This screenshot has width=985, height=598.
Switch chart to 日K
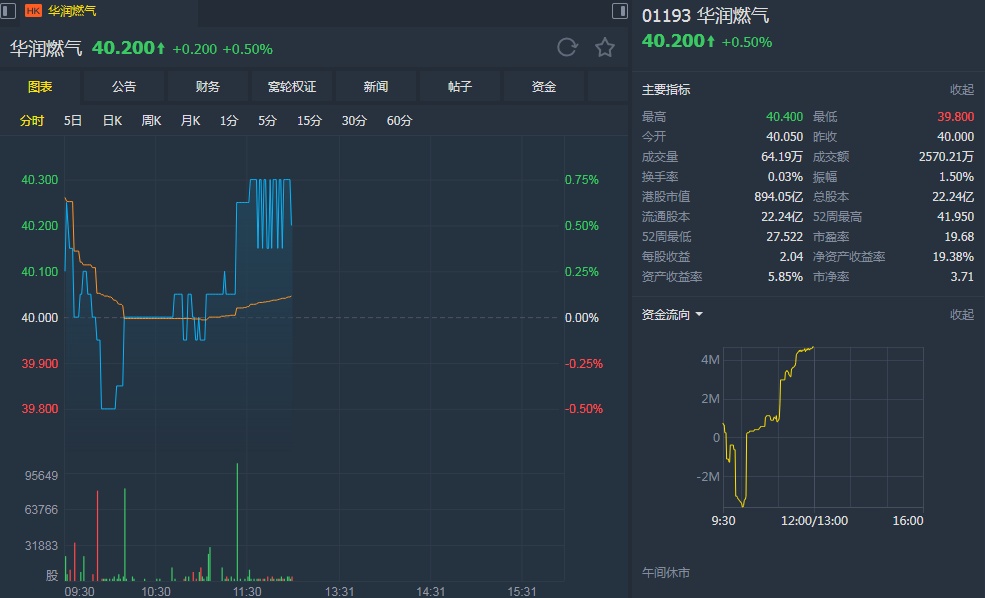click(x=112, y=121)
